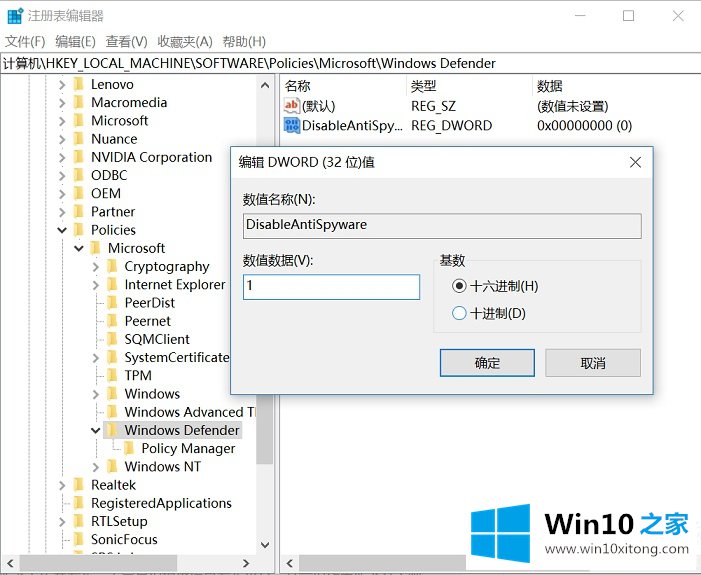Collapse the Policies registry key
701x575 pixels.
click(62, 230)
